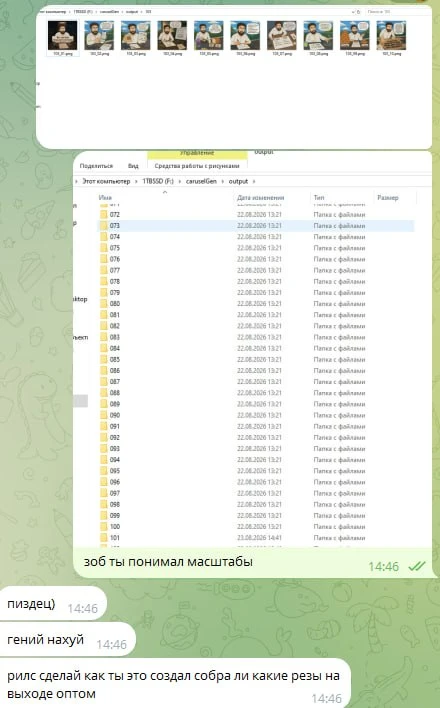Click the folder icon of 082
The height and width of the screenshot is (708, 440).
(x=103, y=326)
